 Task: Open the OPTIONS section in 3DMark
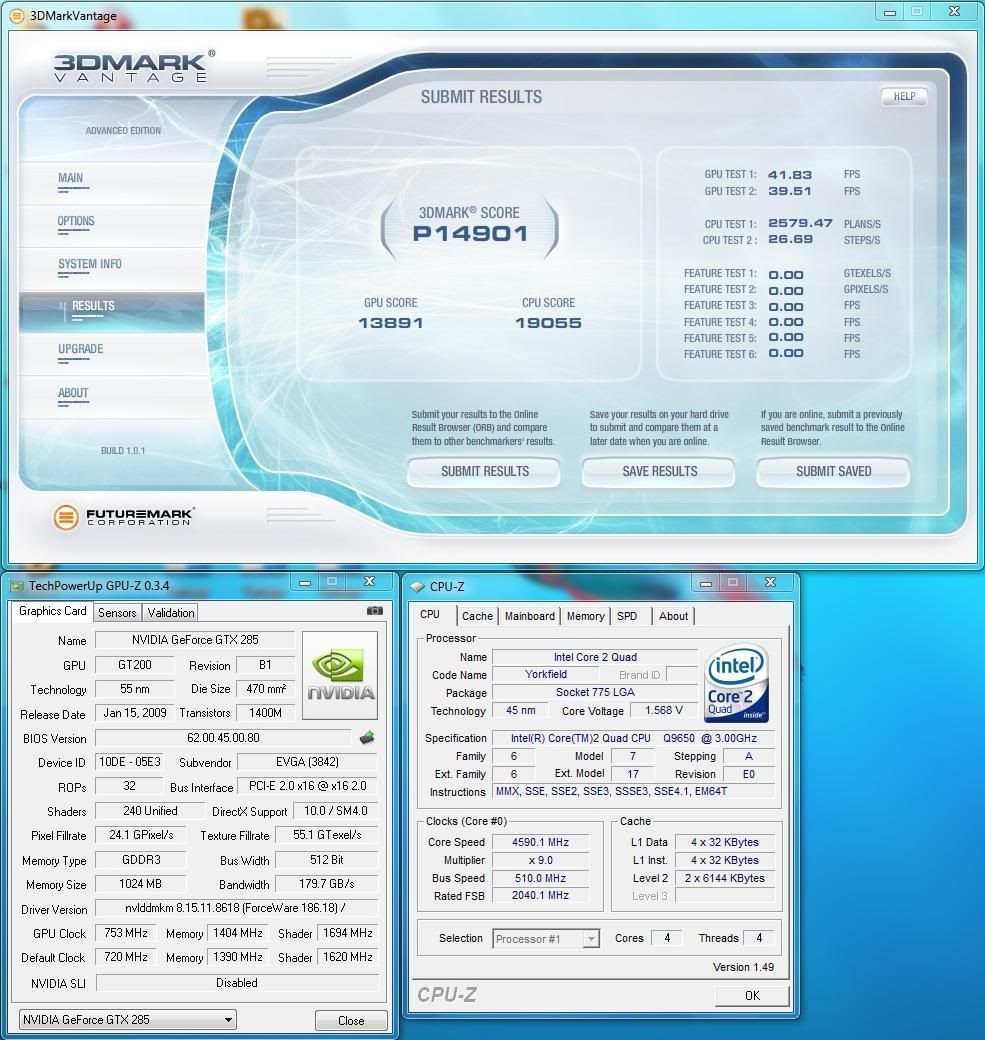tap(76, 222)
